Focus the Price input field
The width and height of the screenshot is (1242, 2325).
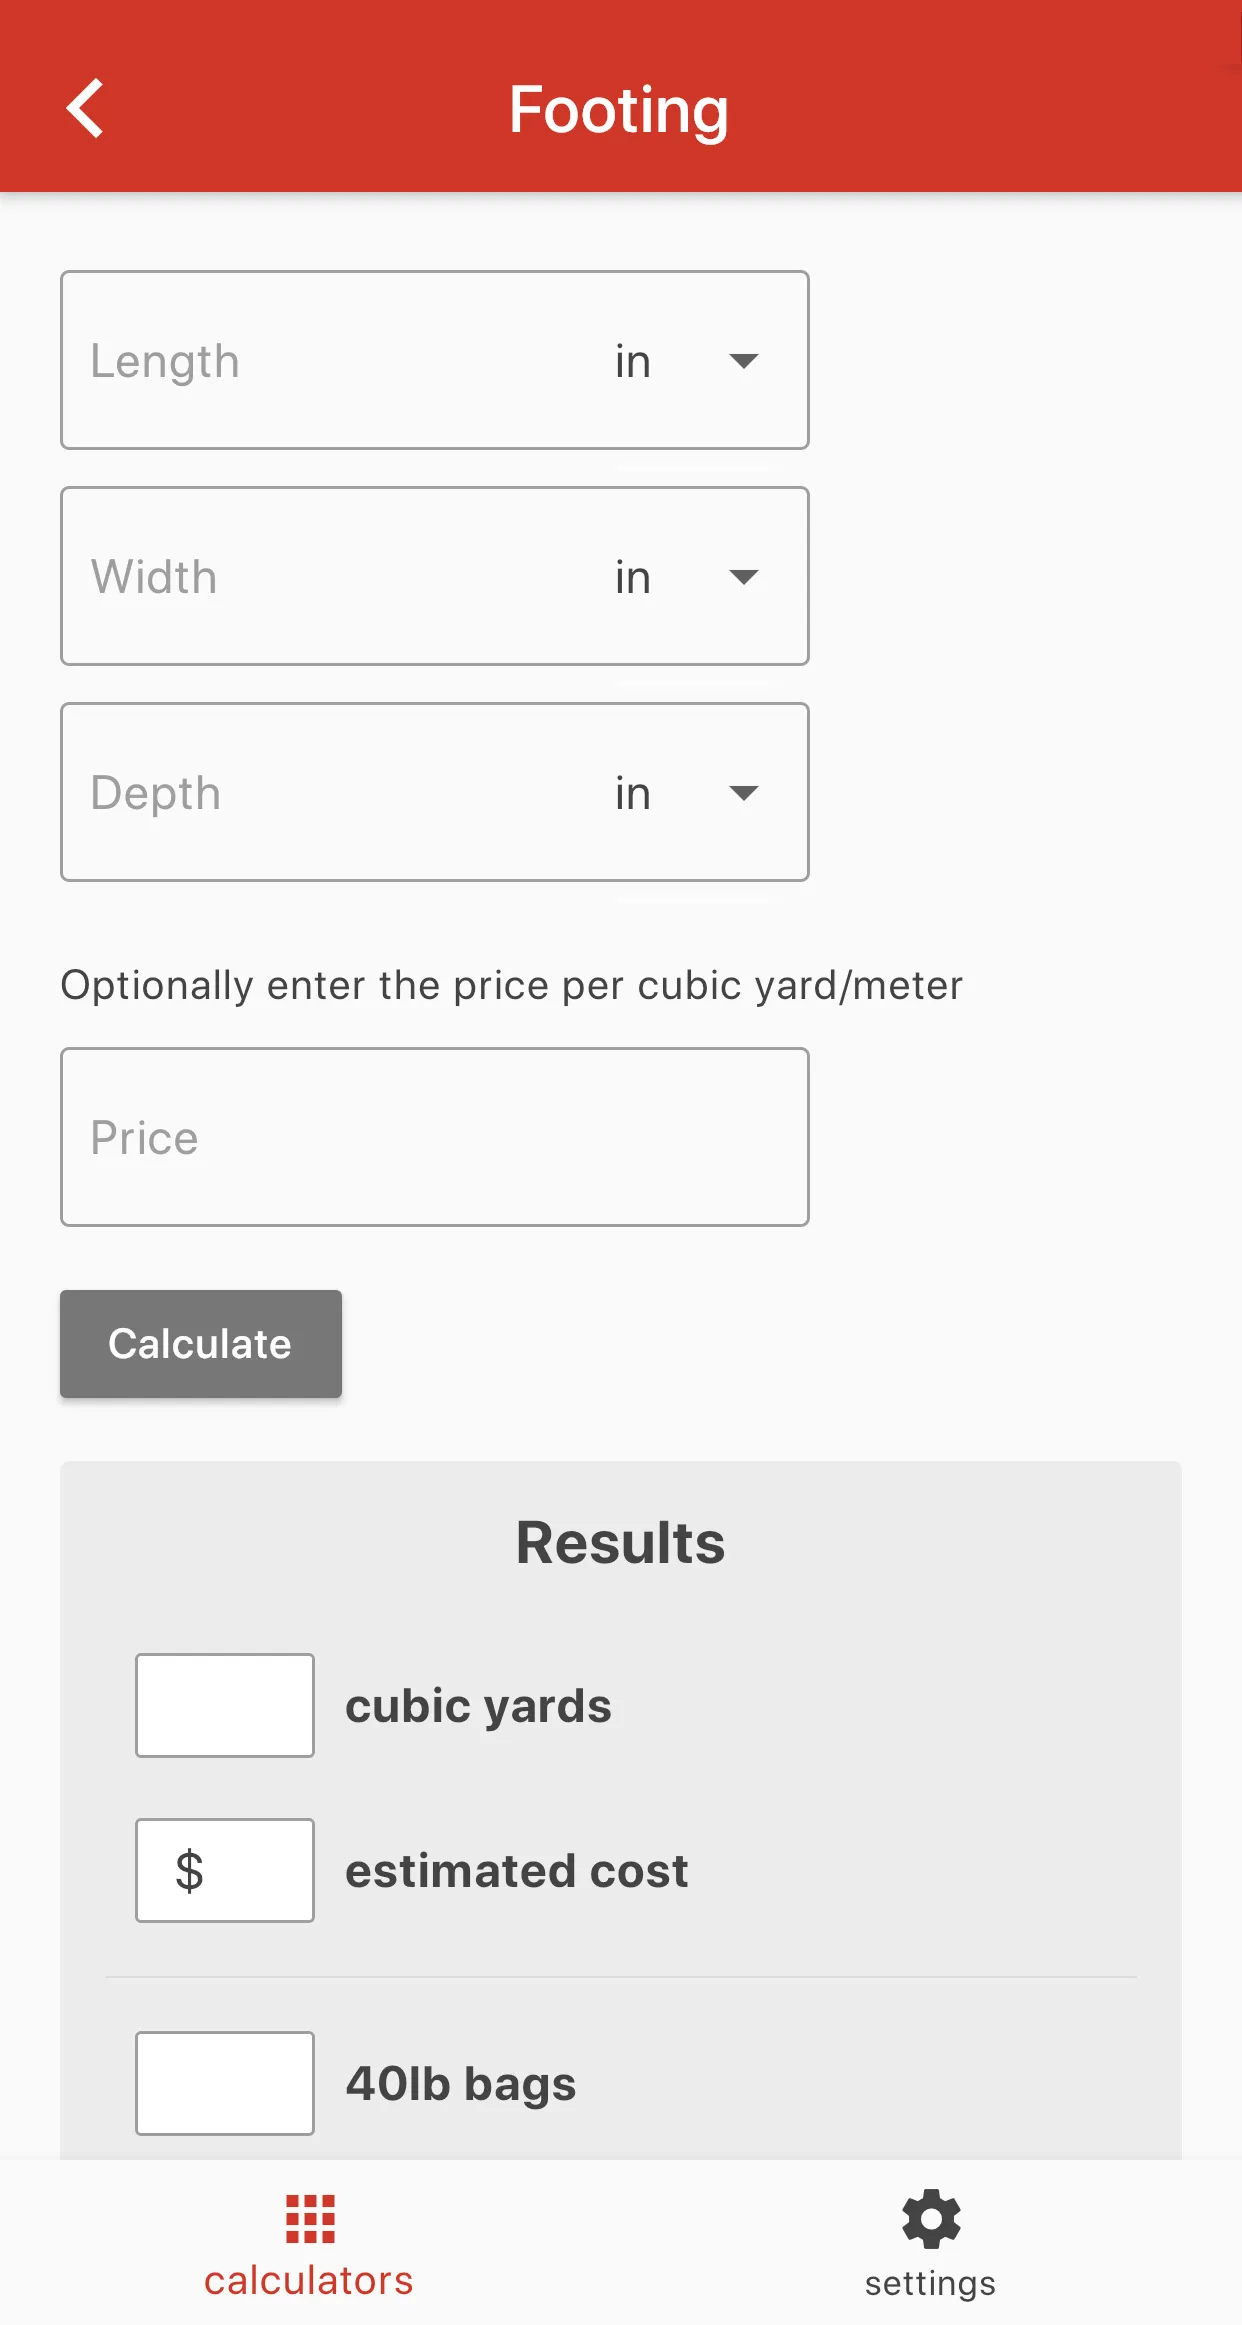[435, 1137]
